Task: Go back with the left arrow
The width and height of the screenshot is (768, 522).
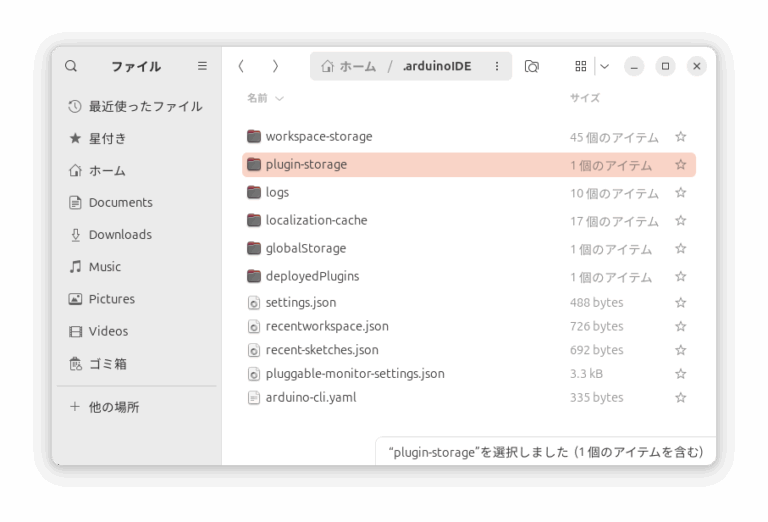Action: pos(241,66)
